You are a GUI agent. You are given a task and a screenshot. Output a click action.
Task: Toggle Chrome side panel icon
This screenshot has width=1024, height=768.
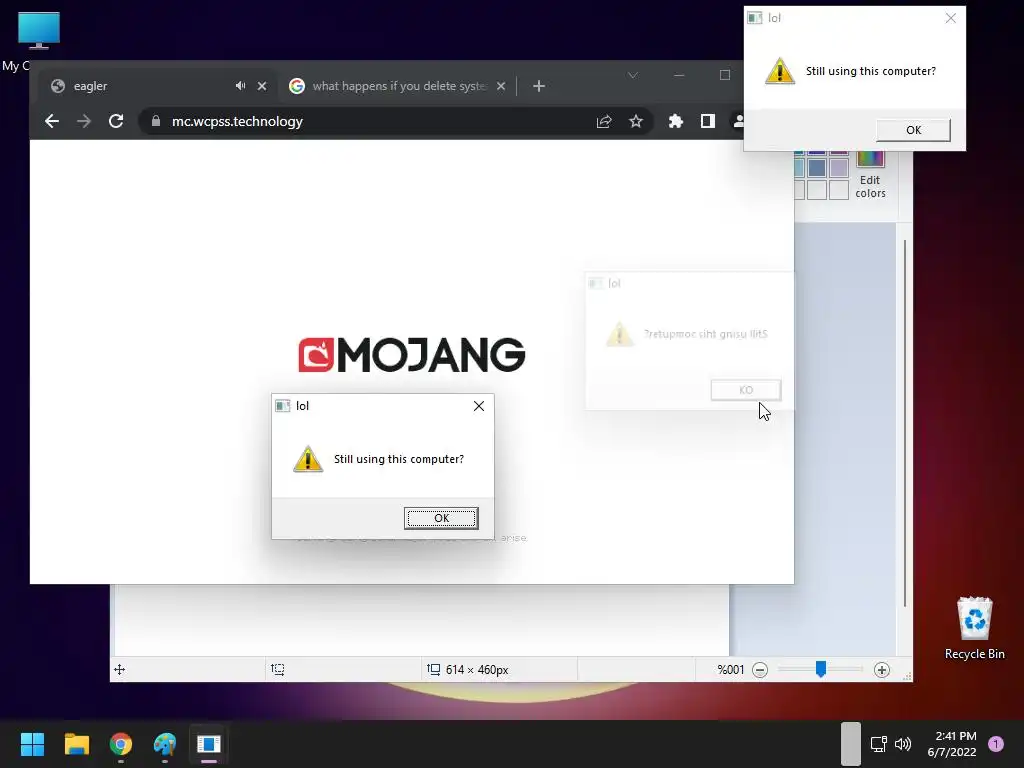point(708,121)
